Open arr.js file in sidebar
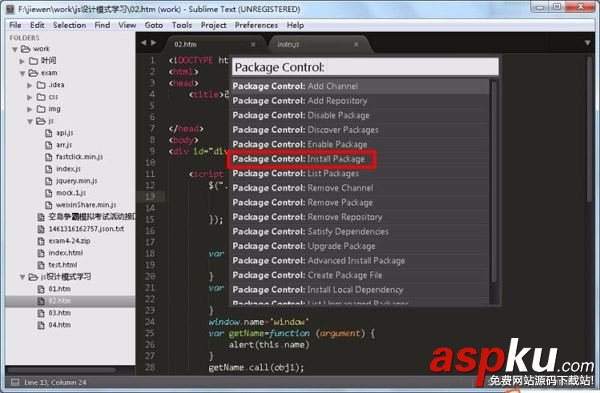This screenshot has width=600, height=393. point(64,145)
